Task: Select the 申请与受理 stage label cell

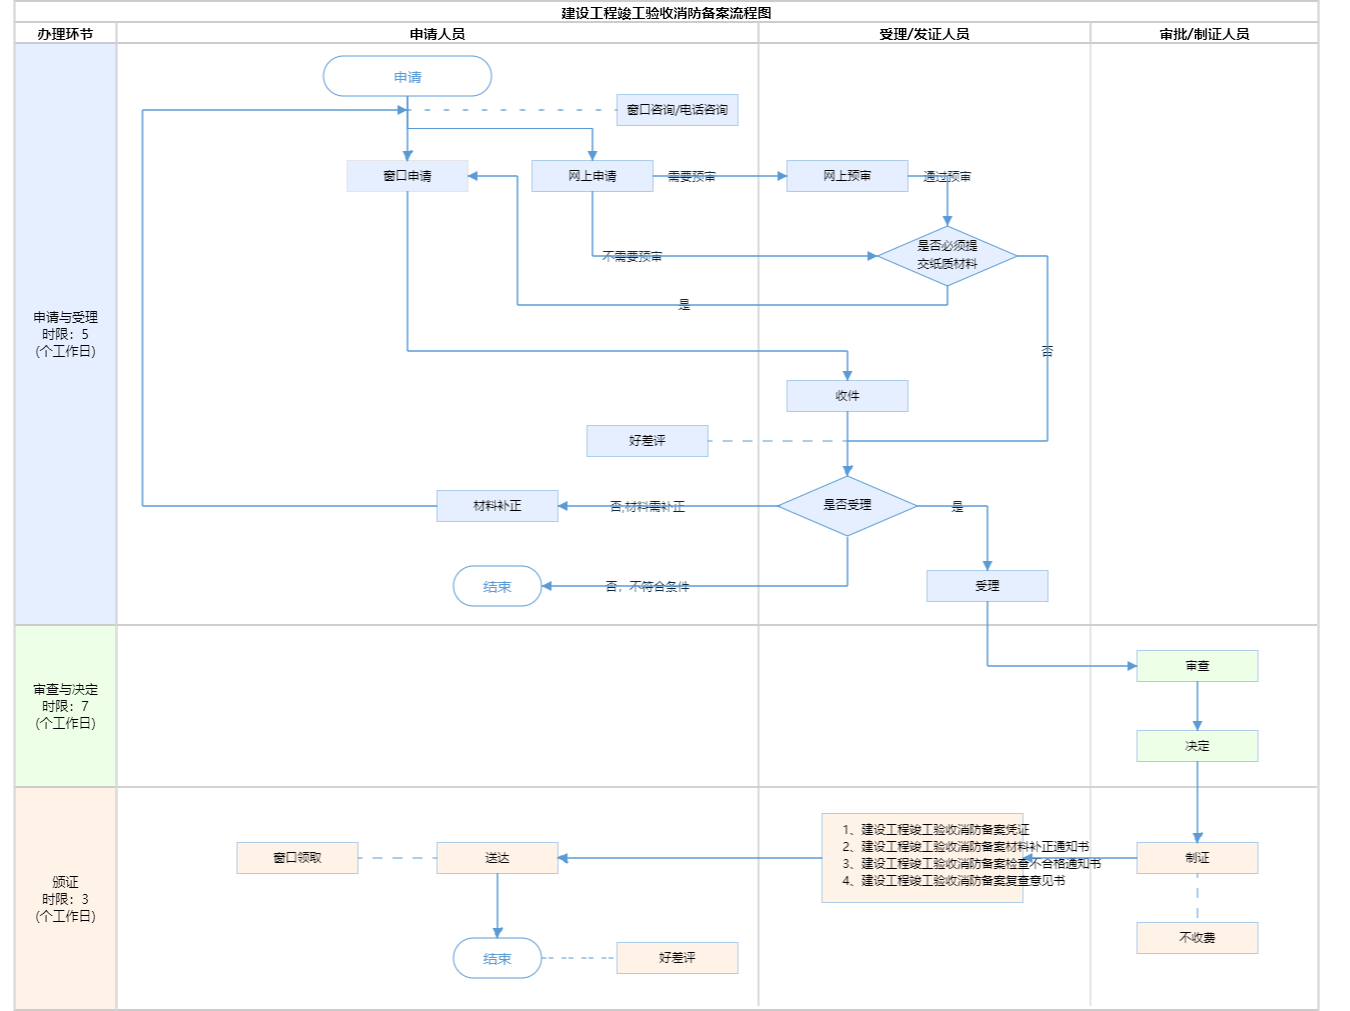Action: [65, 334]
